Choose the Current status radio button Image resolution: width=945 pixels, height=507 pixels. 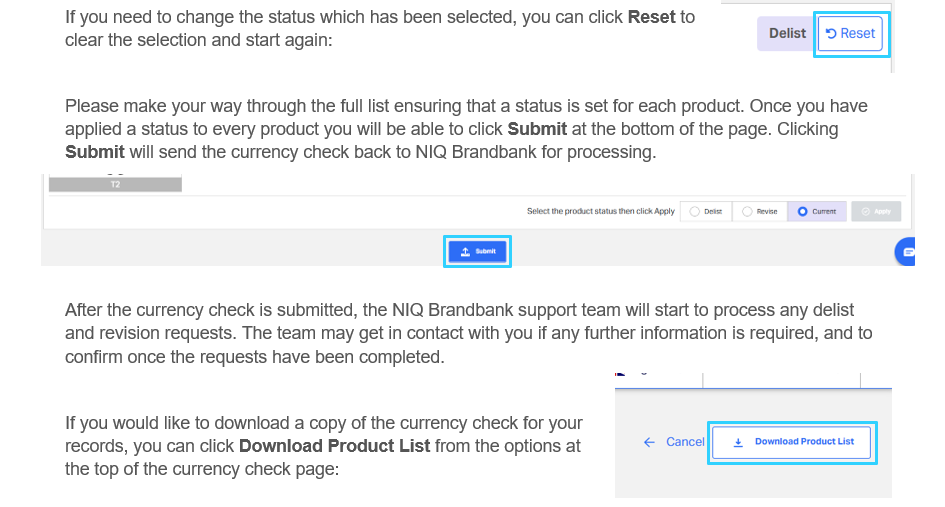[x=817, y=212]
